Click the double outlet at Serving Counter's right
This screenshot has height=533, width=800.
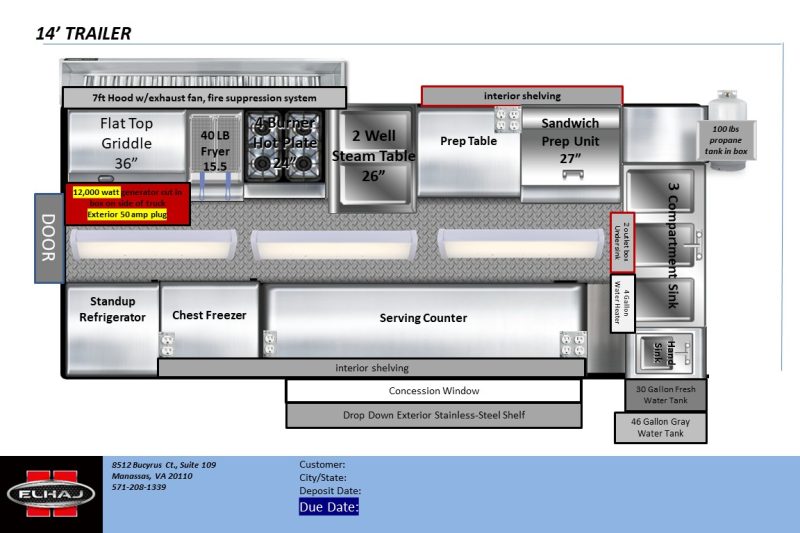[x=573, y=344]
